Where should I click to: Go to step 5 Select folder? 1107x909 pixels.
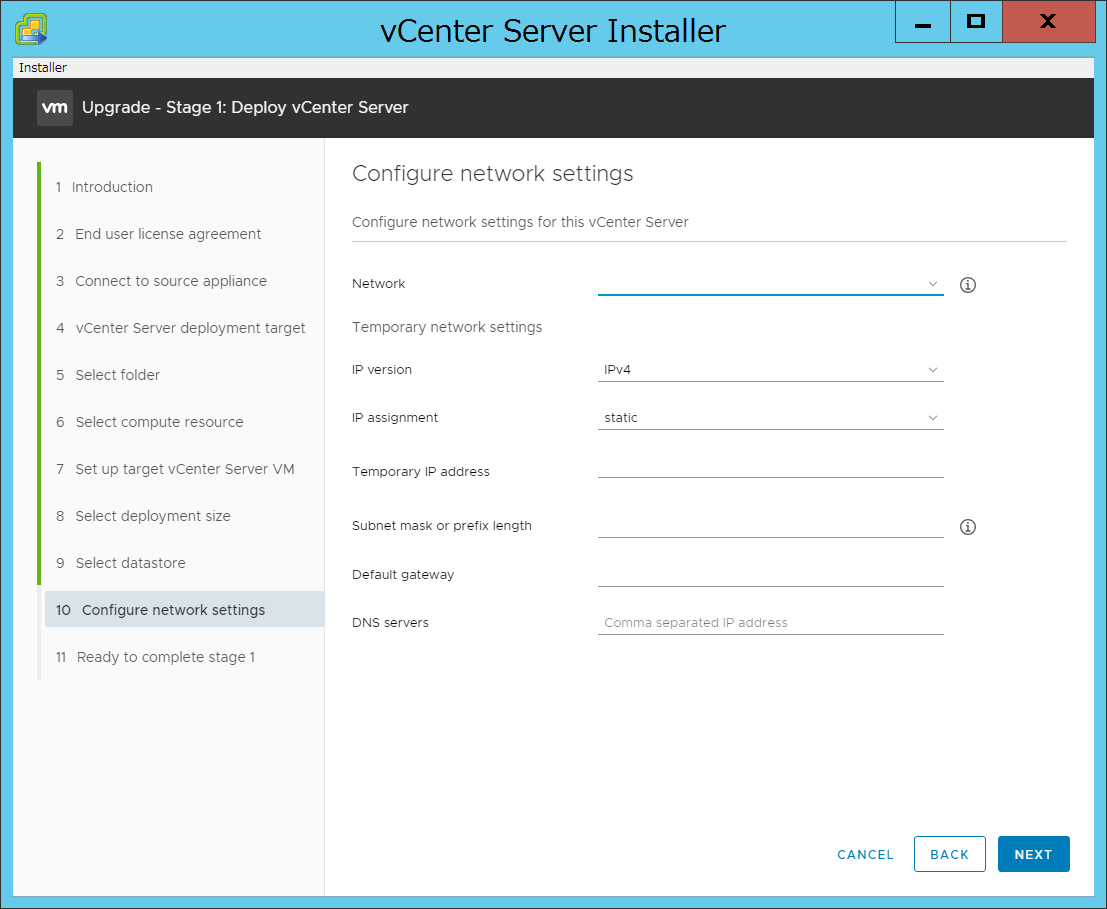107,375
